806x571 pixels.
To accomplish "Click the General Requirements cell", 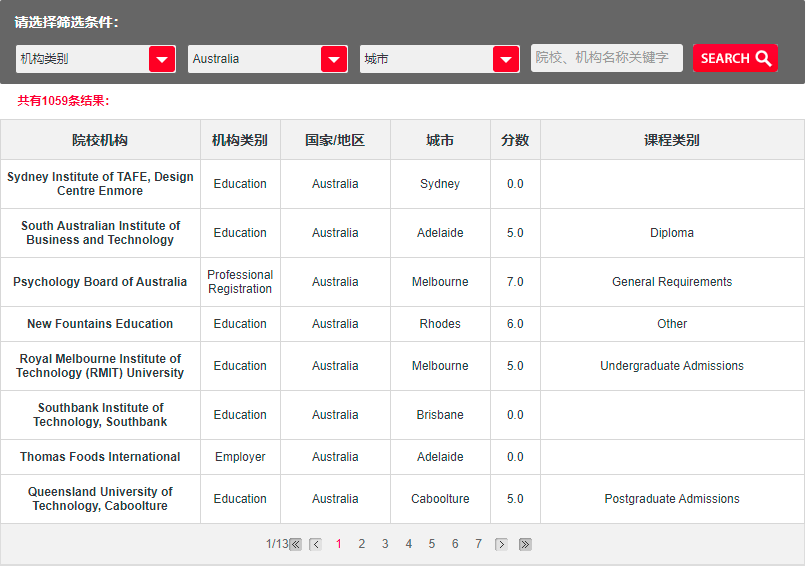I will (x=672, y=282).
